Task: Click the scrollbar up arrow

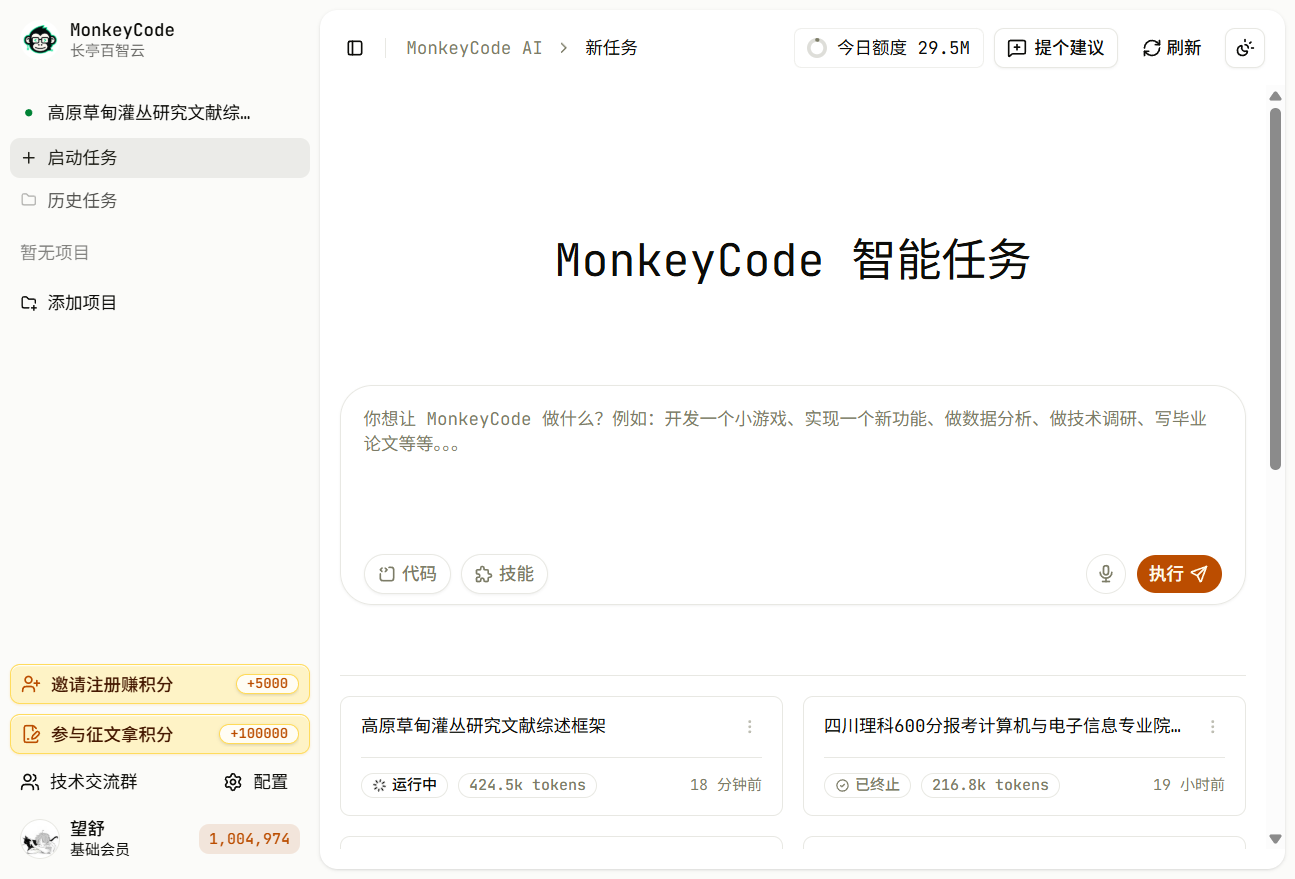Action: 1275,96
